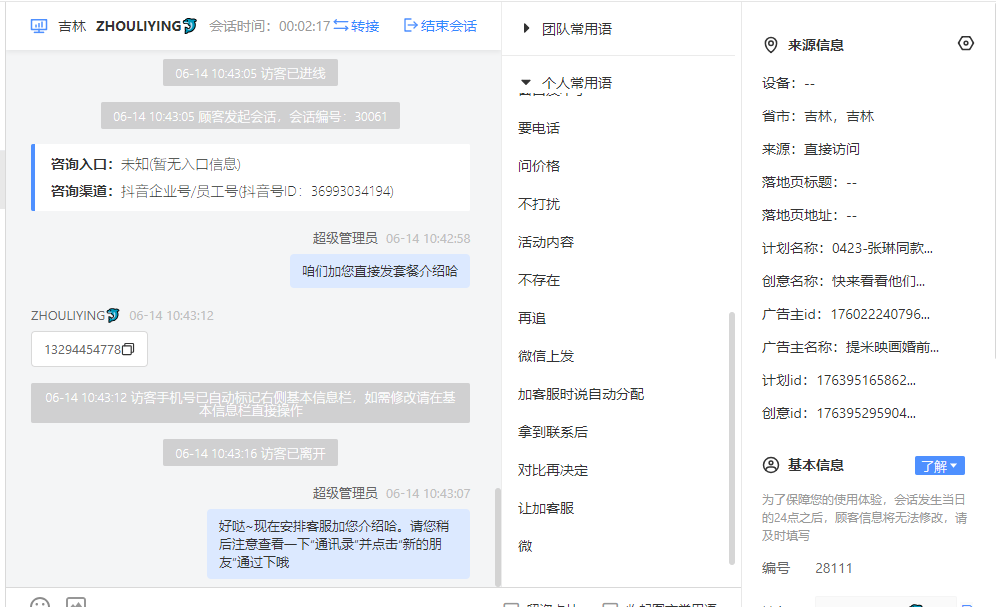Click the 广告主名称 value 提米映画婚前
Screen dimensions: 996x607
892,347
